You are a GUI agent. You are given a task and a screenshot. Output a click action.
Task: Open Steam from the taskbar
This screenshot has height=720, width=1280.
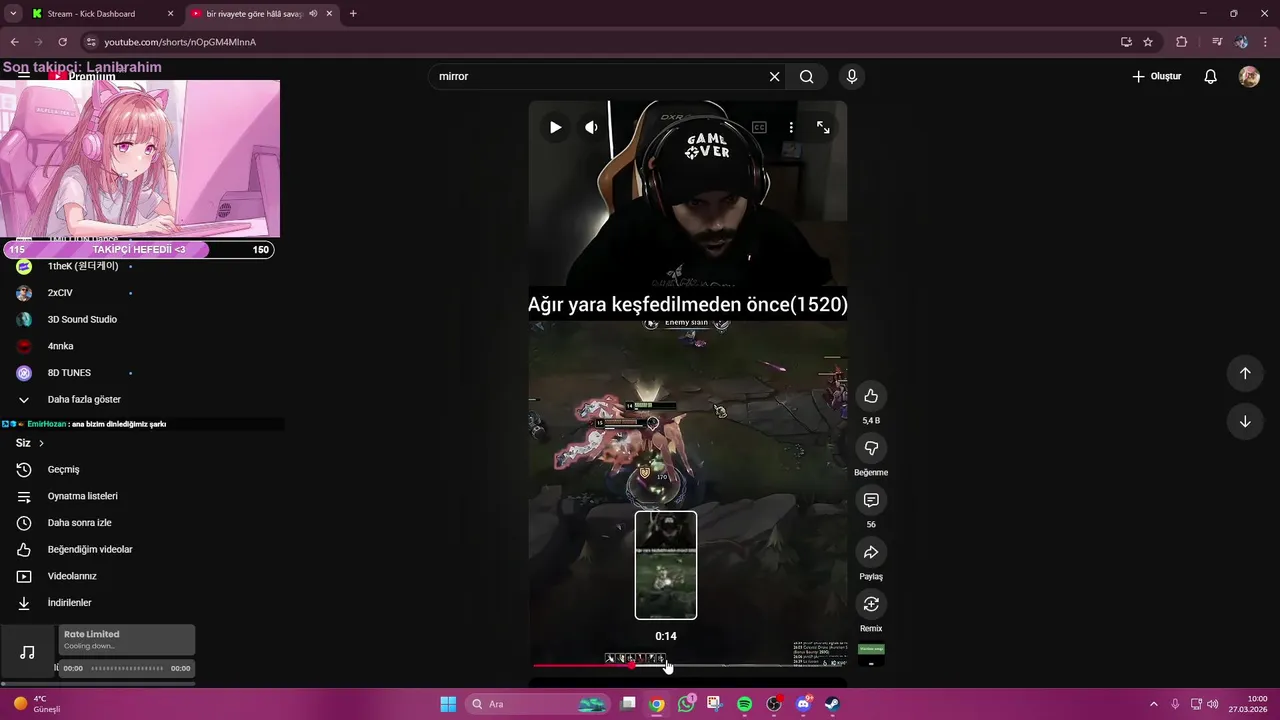point(832,704)
